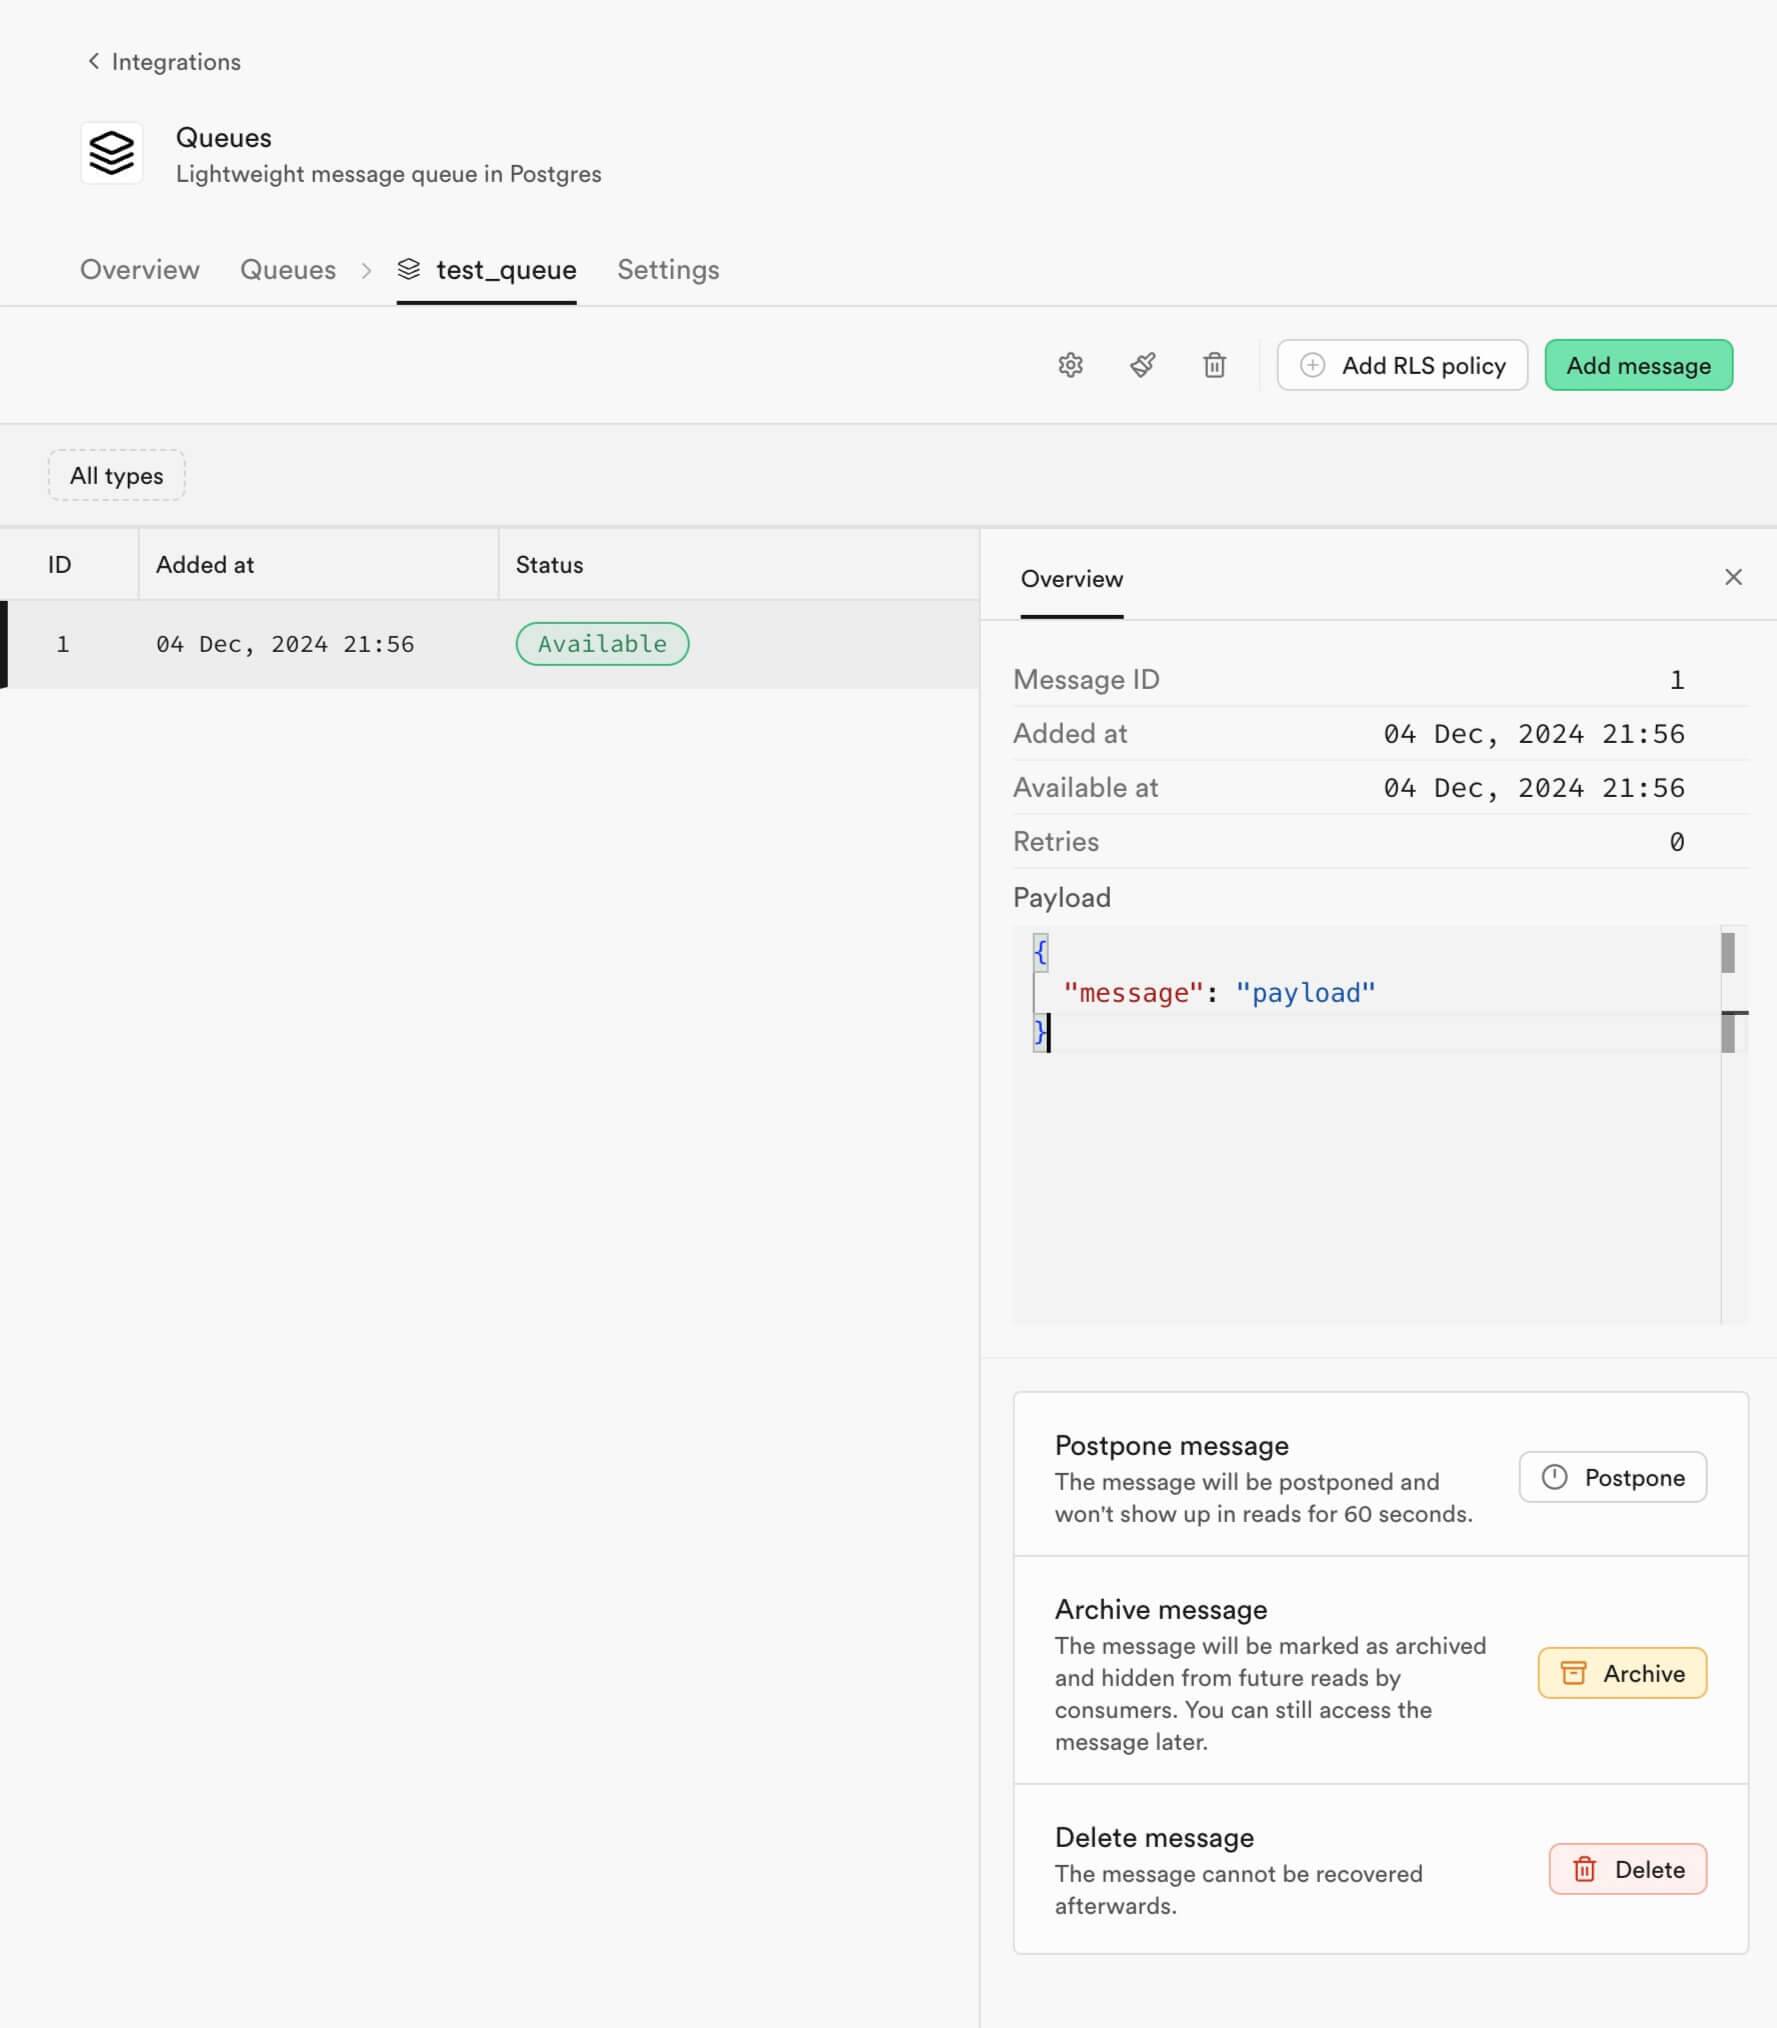Click the Add message button
Screen dimensions: 1777x2028
1638,365
